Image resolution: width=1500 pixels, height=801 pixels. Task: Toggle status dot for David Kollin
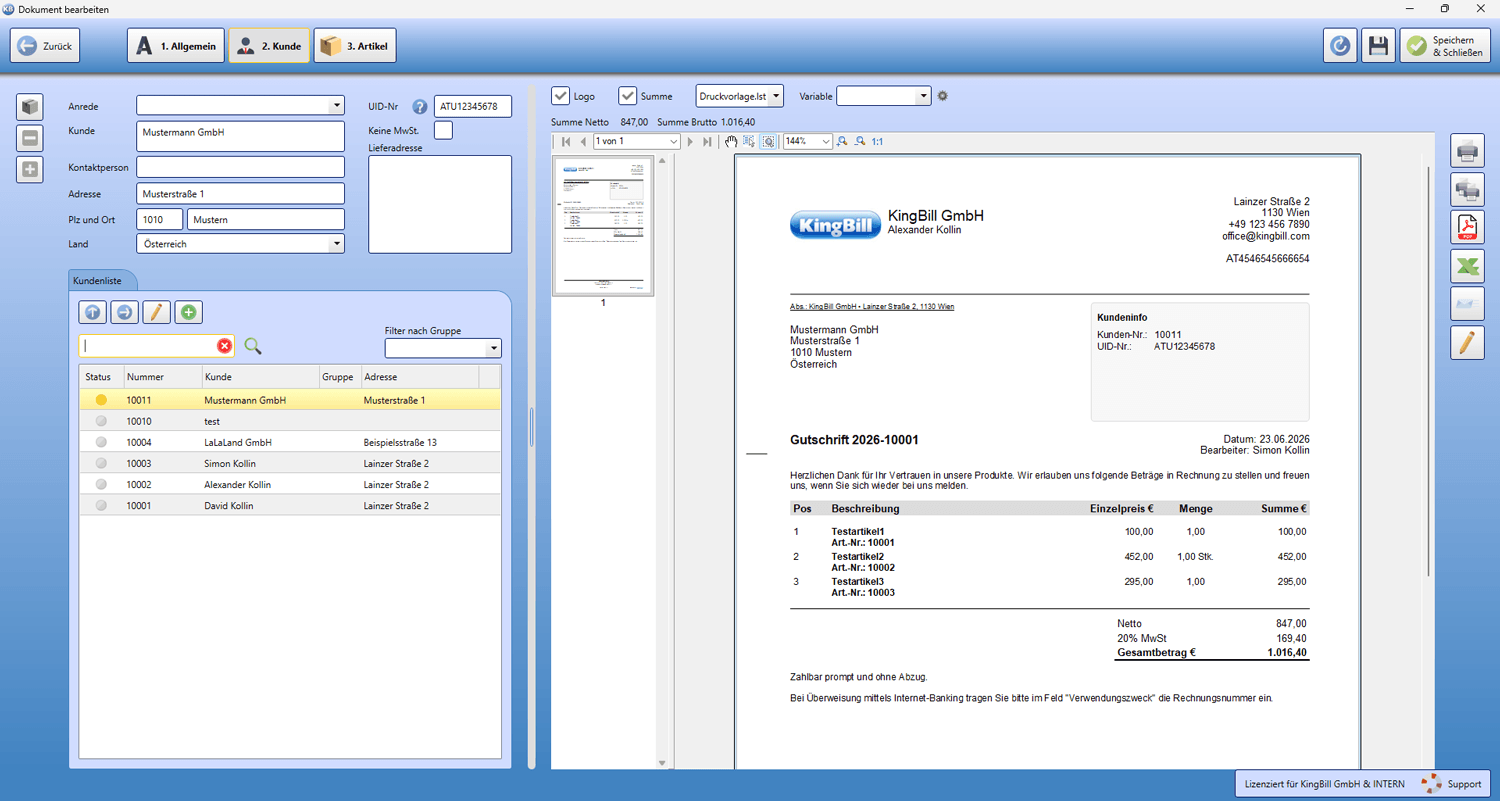pos(100,506)
